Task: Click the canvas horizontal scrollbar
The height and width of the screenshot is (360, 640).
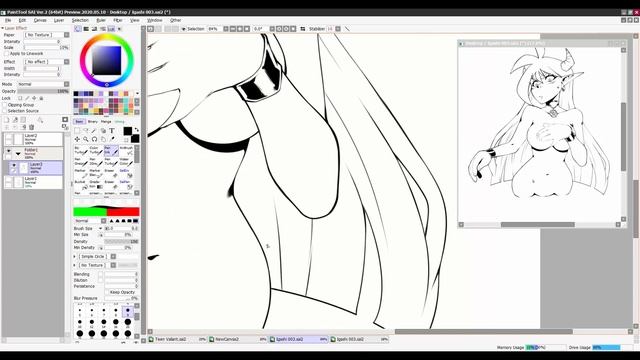Action: (x=484, y=331)
